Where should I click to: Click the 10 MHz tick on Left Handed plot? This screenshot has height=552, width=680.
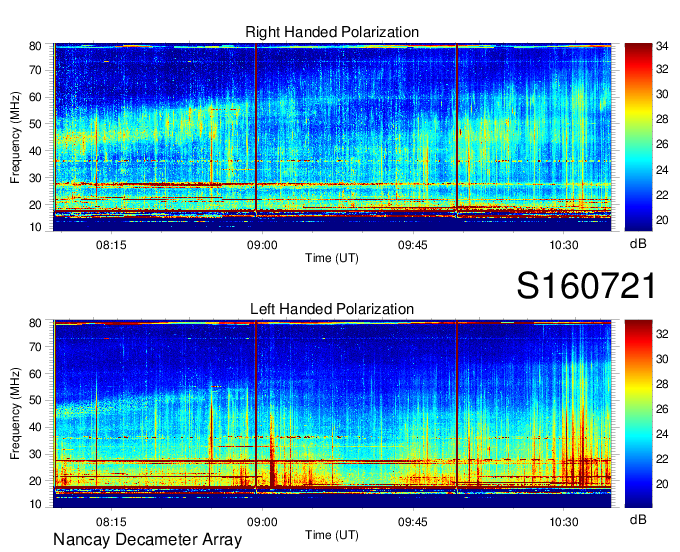coord(35,505)
